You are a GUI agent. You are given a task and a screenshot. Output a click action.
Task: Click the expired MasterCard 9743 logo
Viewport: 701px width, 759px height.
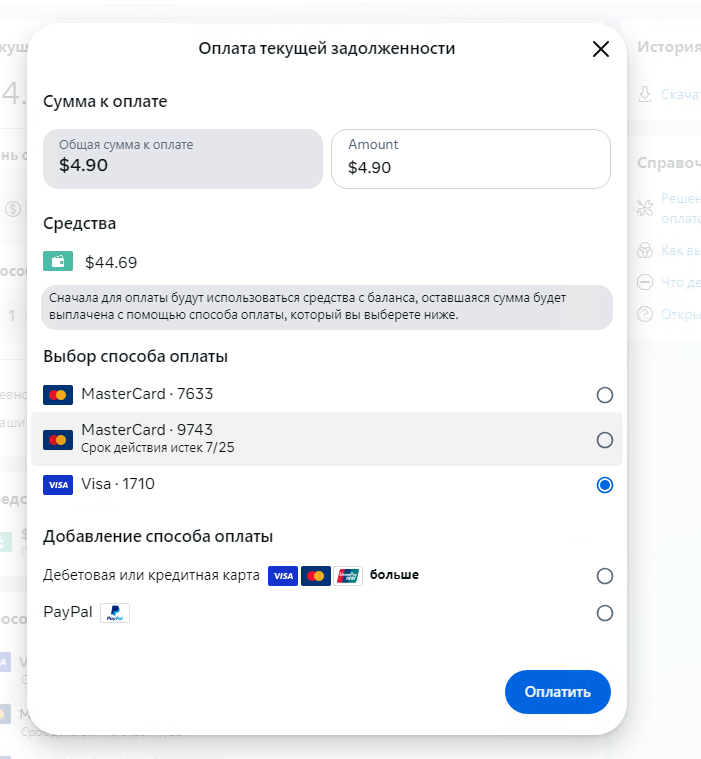click(58, 439)
